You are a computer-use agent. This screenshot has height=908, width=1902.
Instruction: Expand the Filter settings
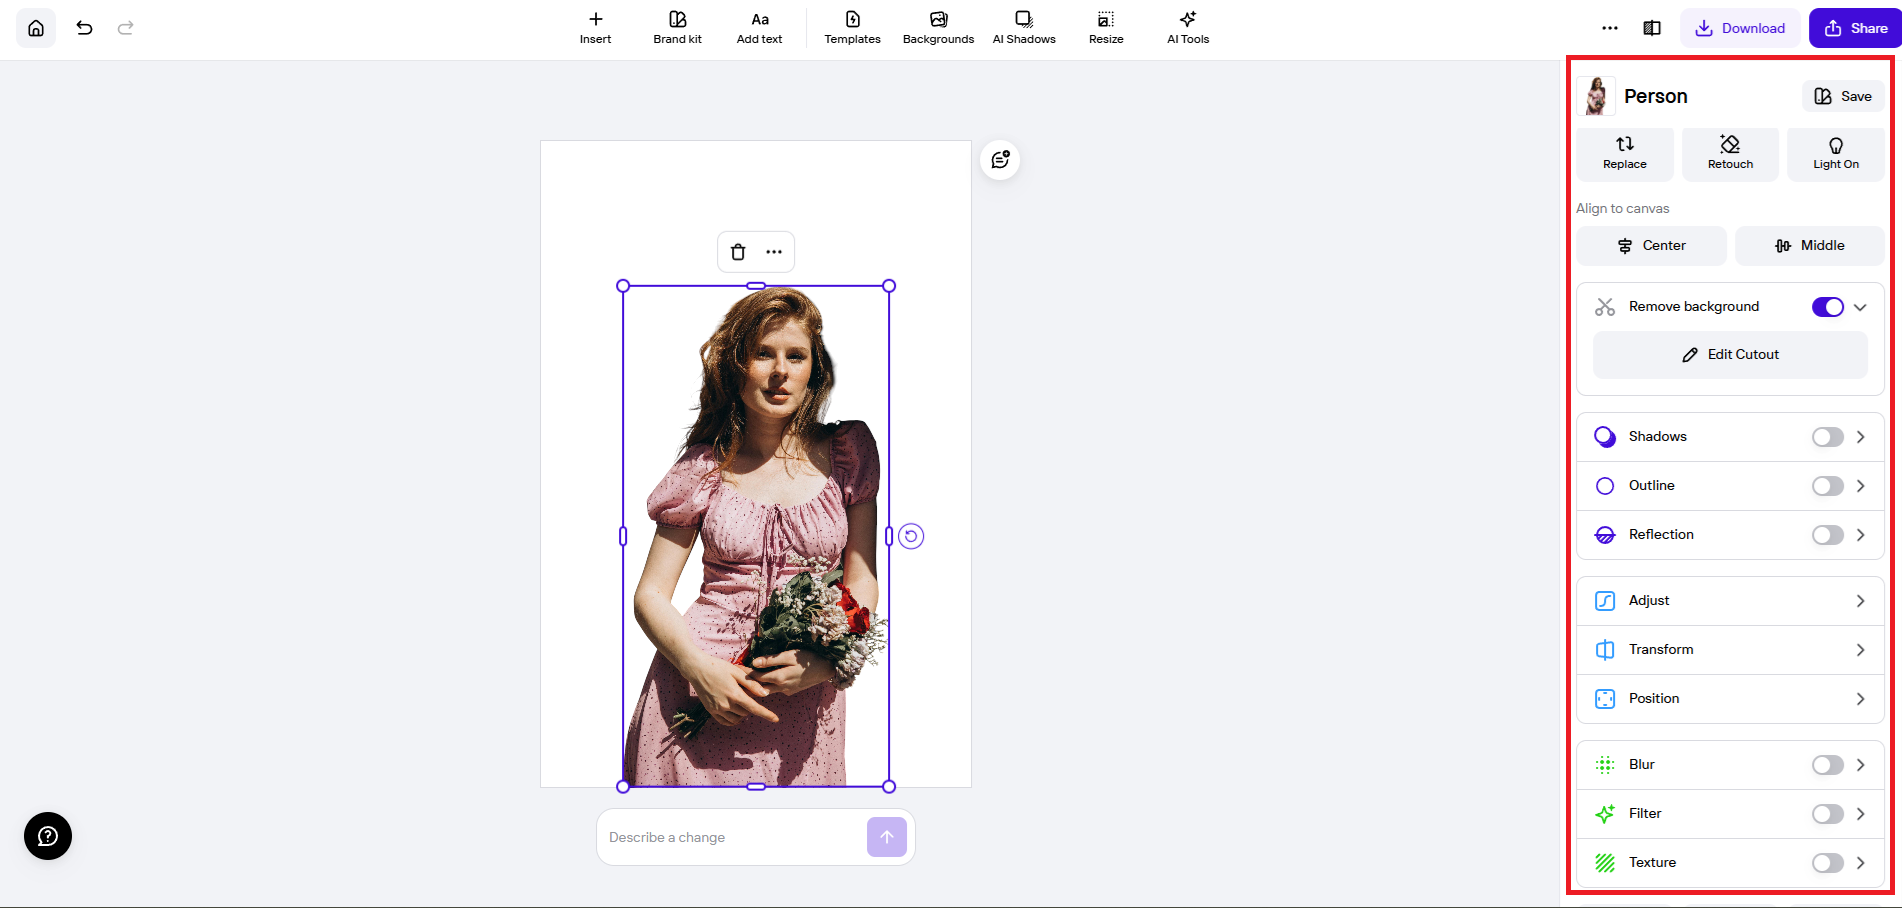[1860, 814]
